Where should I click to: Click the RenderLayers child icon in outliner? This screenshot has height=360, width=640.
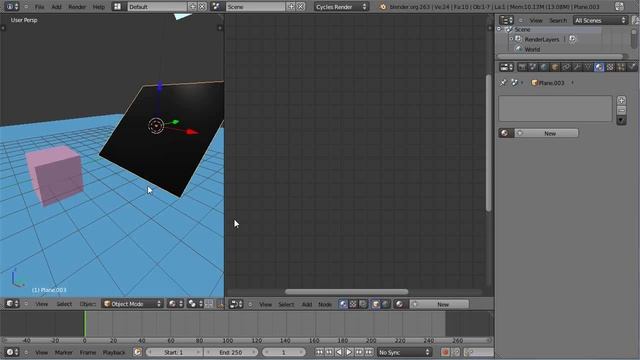572,39
